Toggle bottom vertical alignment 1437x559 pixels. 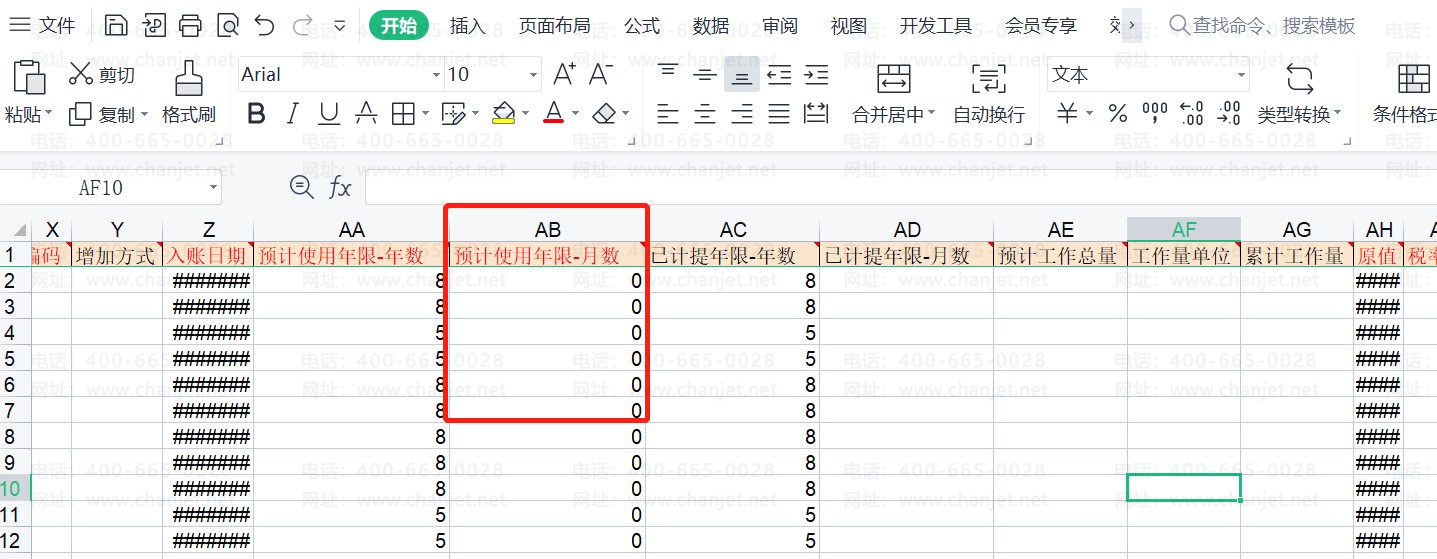pyautogui.click(x=742, y=75)
